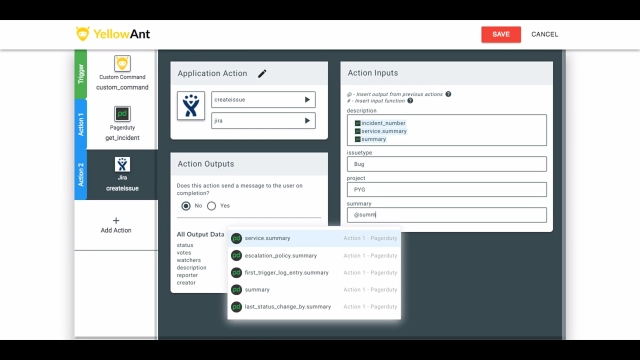Click the Jira application logo

pos(191,106)
